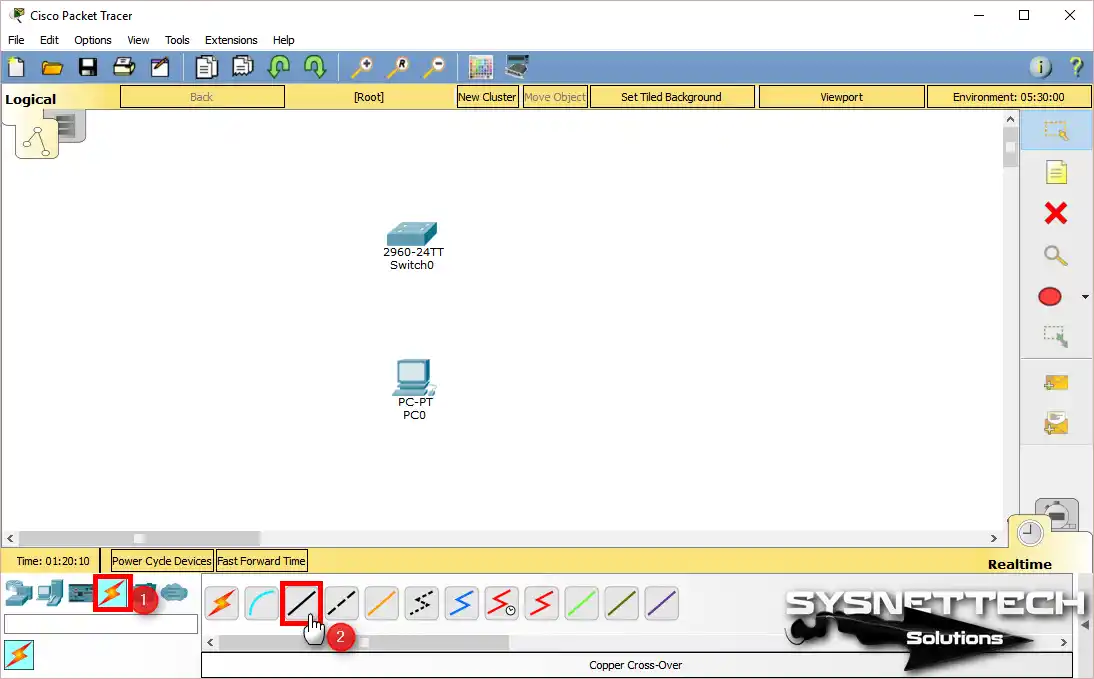Click the Print icon
This screenshot has width=1094, height=679.
(x=124, y=67)
